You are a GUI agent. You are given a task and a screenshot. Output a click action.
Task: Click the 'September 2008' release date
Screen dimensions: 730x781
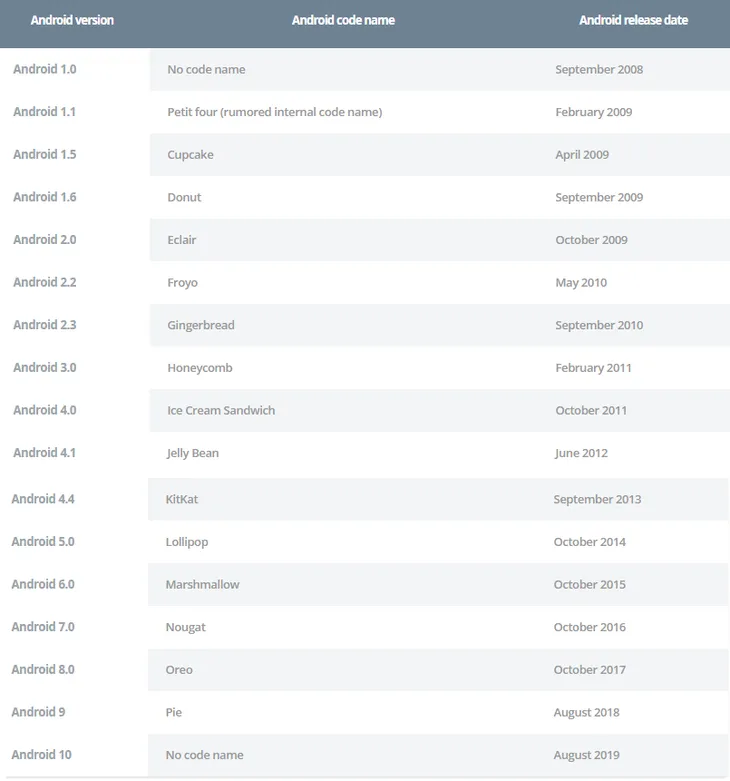tap(599, 70)
